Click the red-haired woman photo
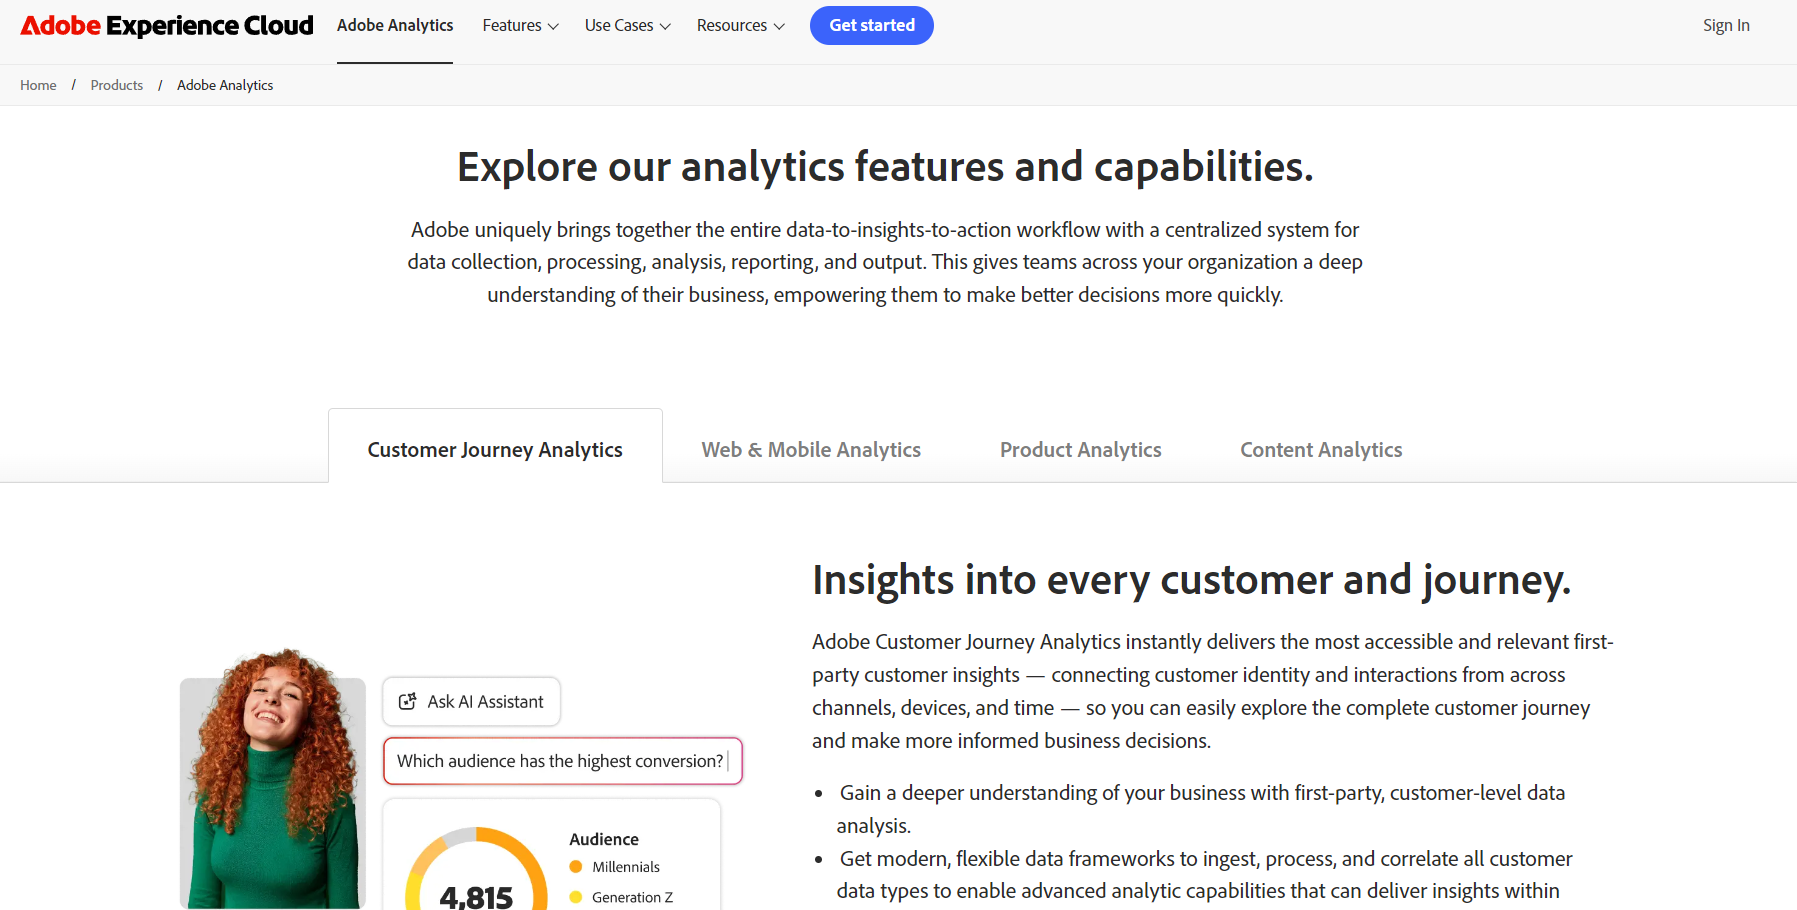1797x910 pixels. [x=273, y=779]
